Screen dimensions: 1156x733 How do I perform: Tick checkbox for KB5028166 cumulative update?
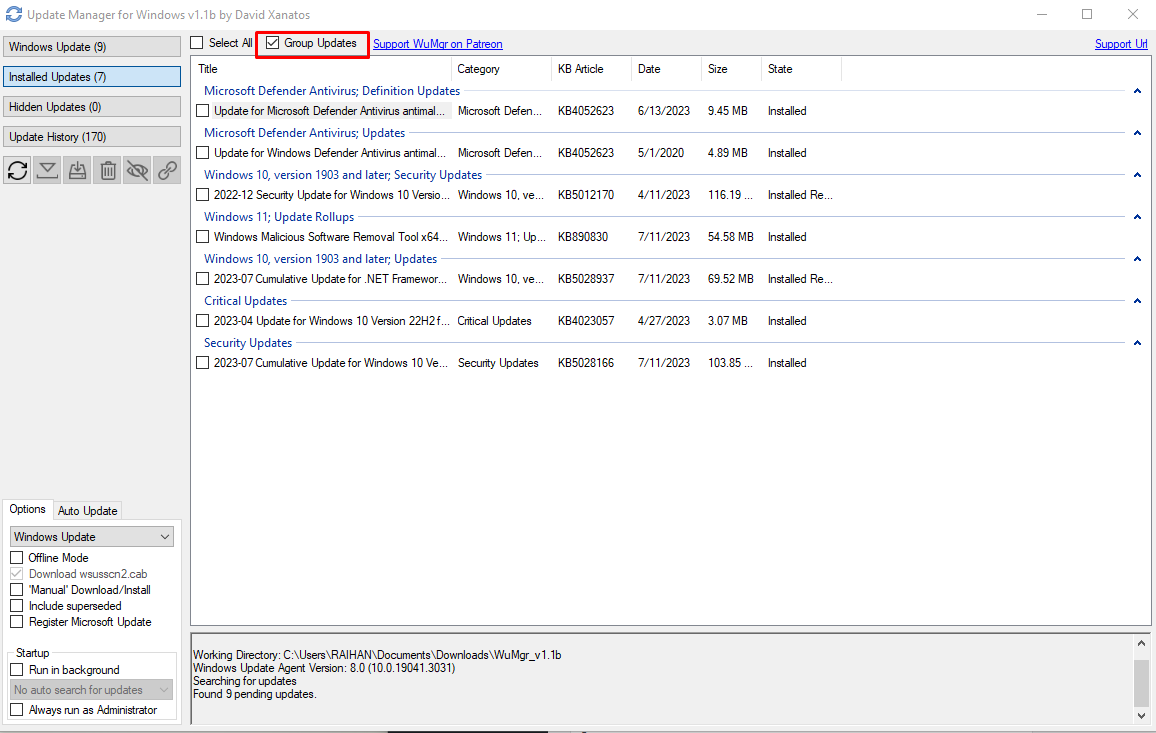pos(203,363)
